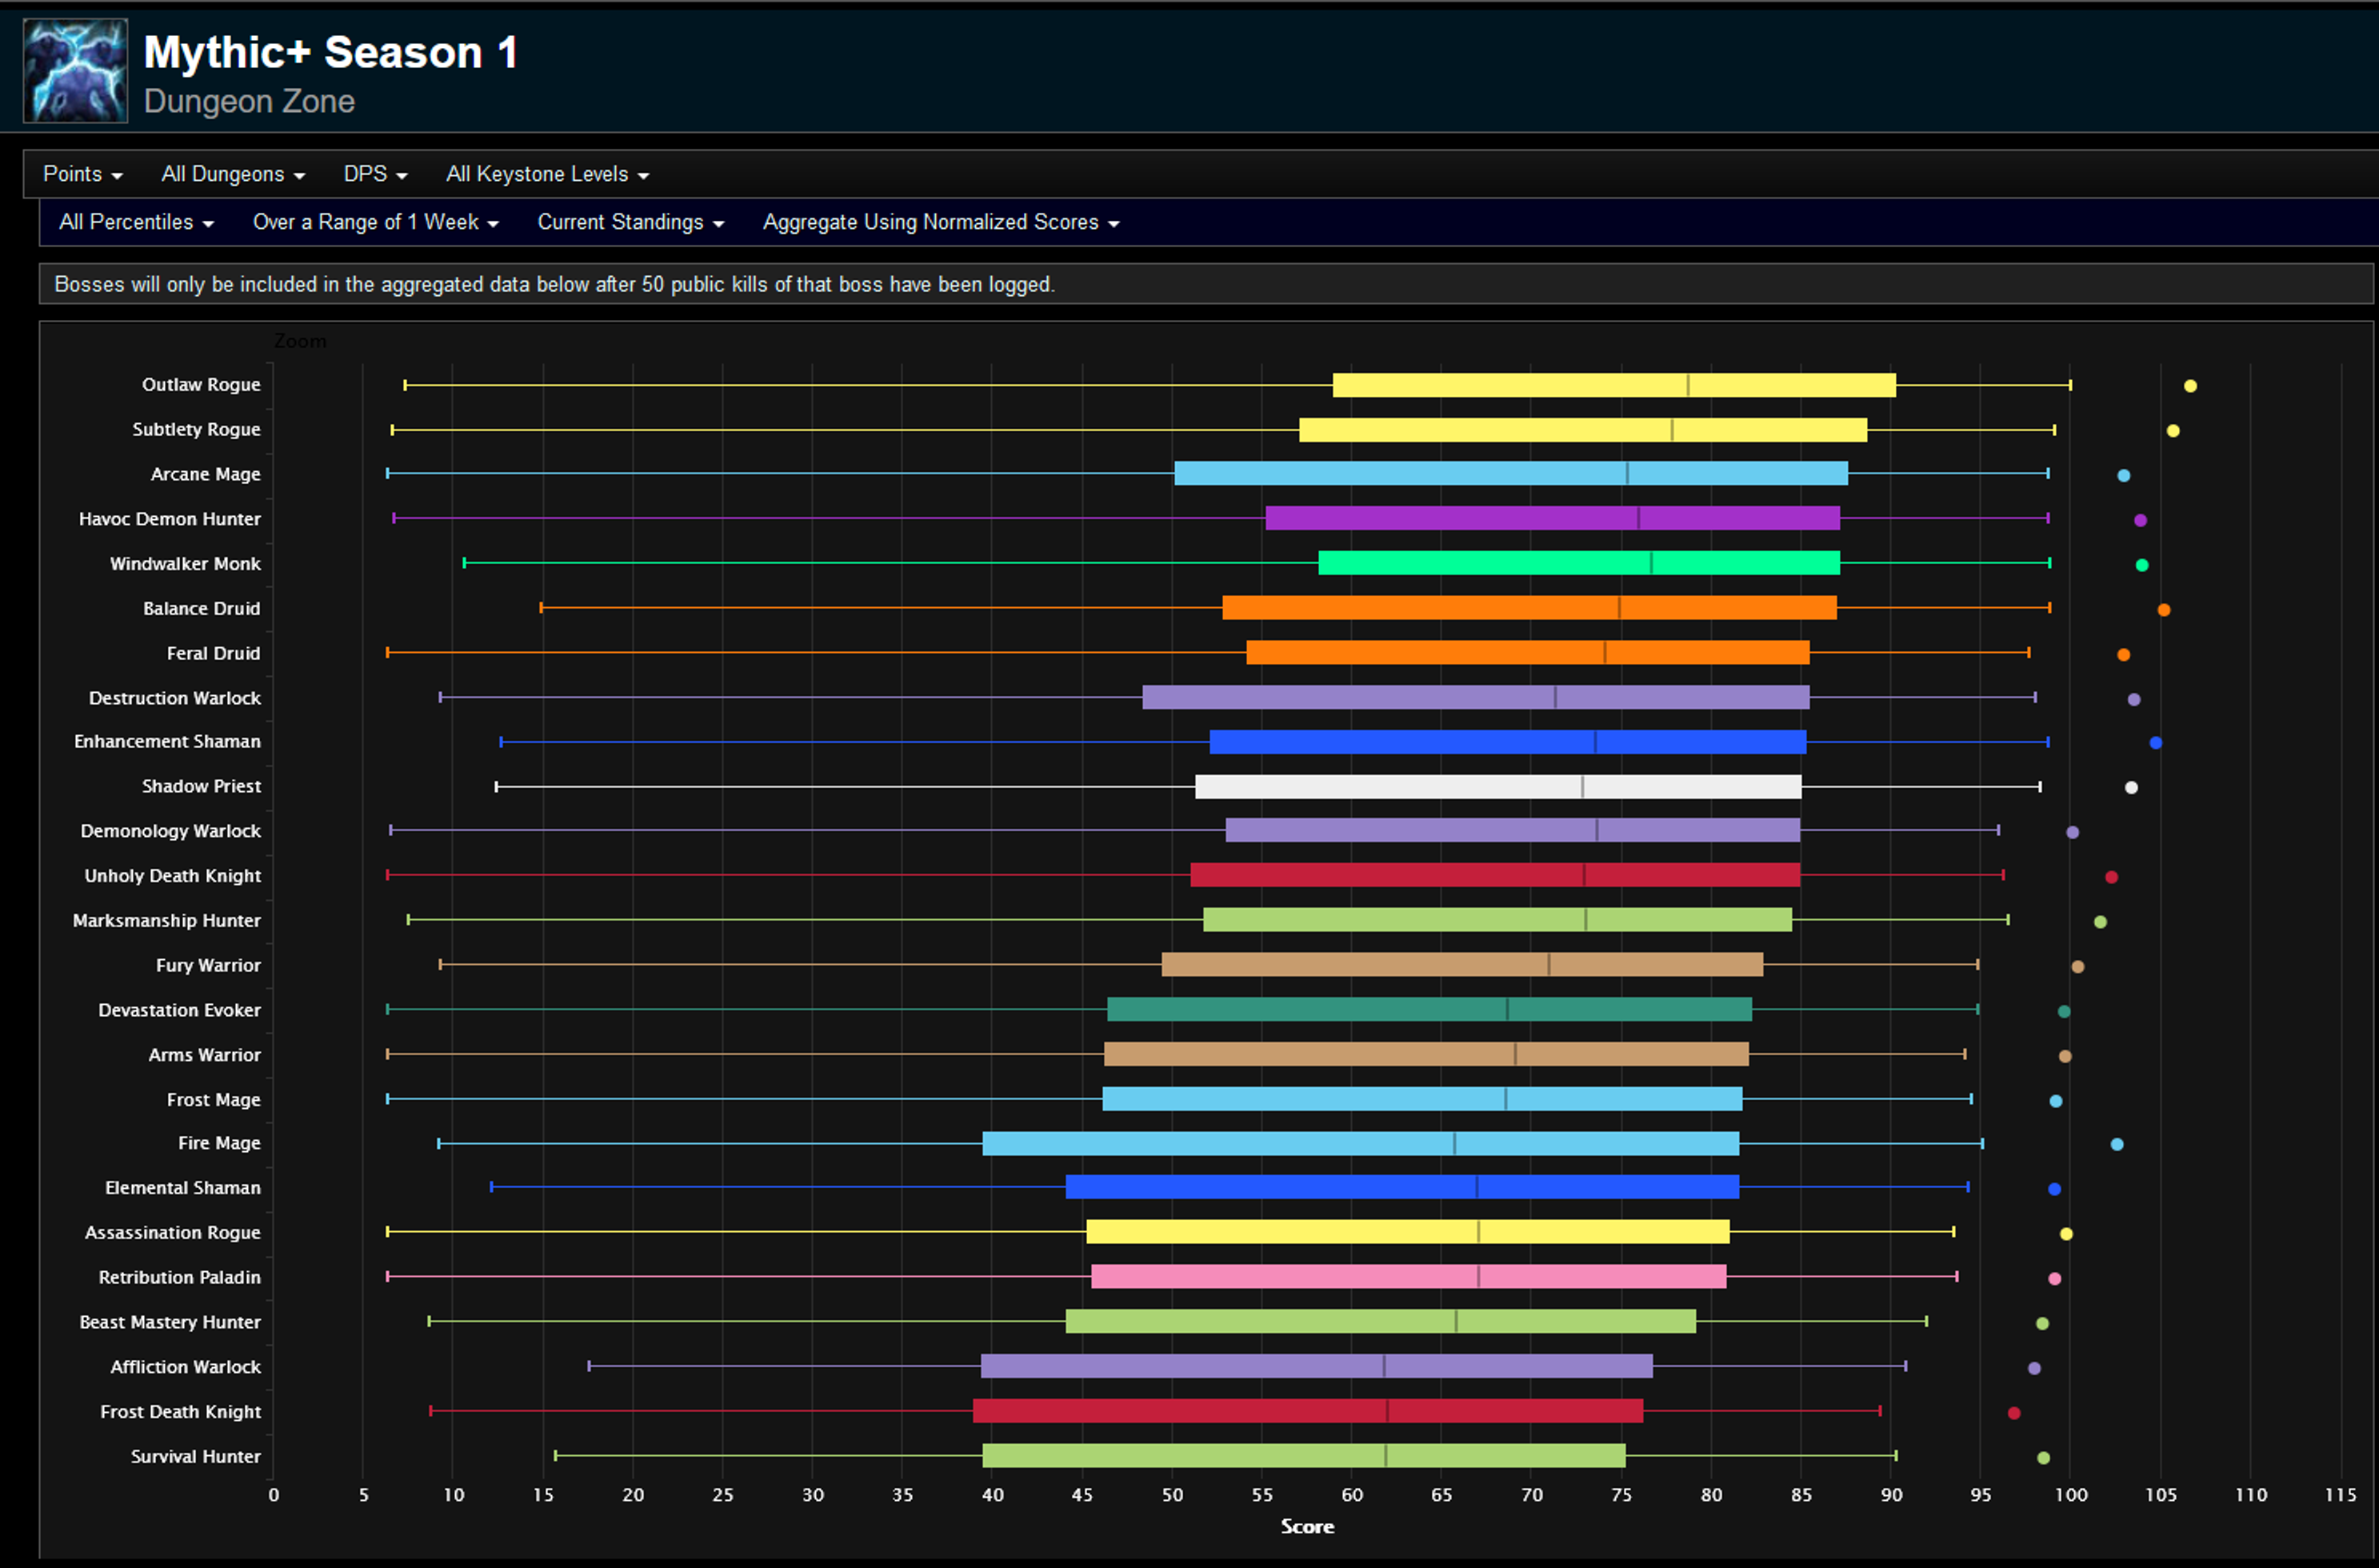Click the Unholy Death Knight red bar
Viewport: 2379px width, 1568px height.
coord(1495,875)
